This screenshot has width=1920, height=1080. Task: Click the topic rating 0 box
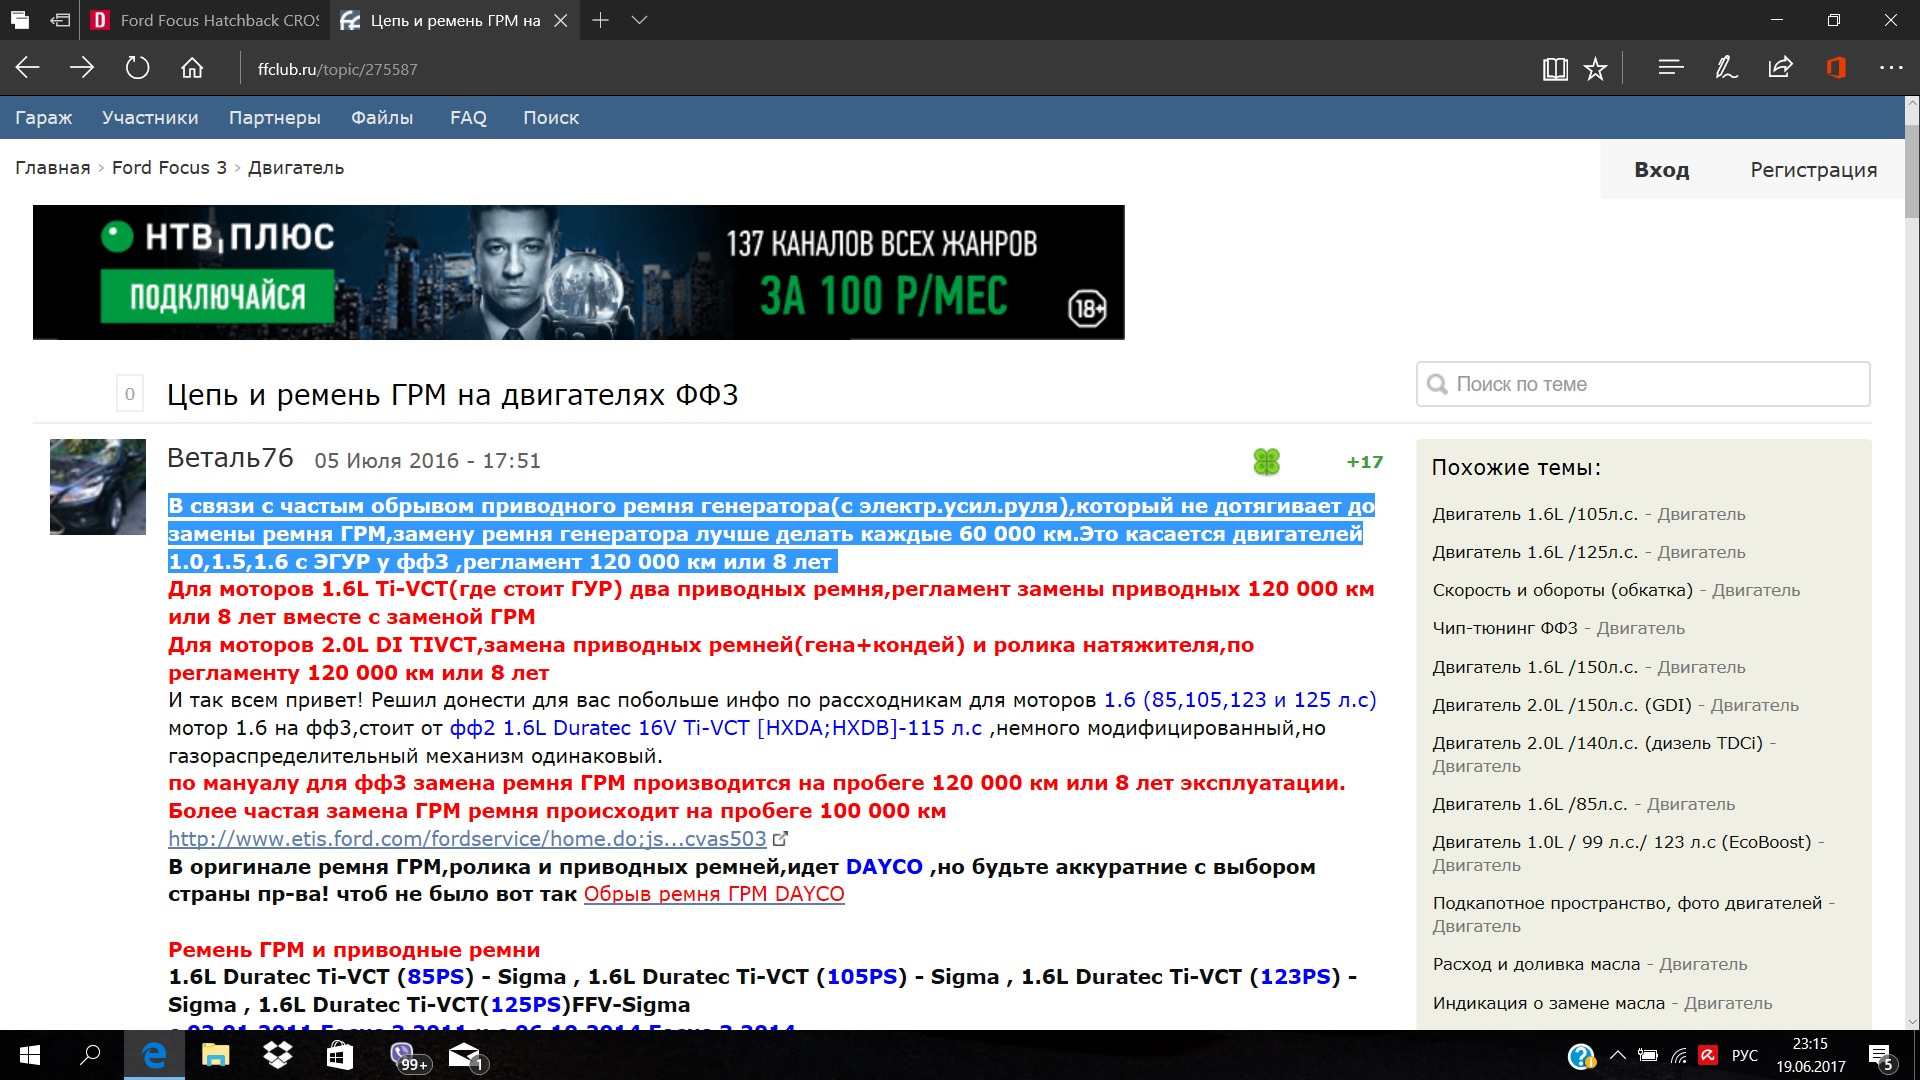pos(130,394)
